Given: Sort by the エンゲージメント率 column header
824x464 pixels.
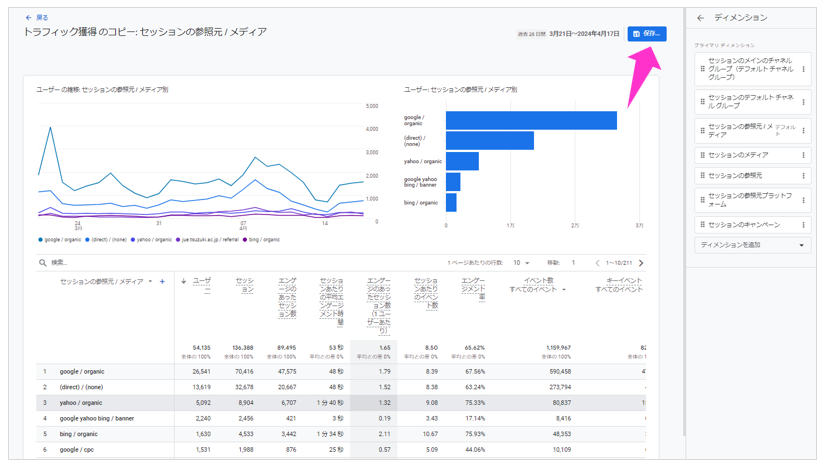Looking at the screenshot, I should tap(473, 289).
